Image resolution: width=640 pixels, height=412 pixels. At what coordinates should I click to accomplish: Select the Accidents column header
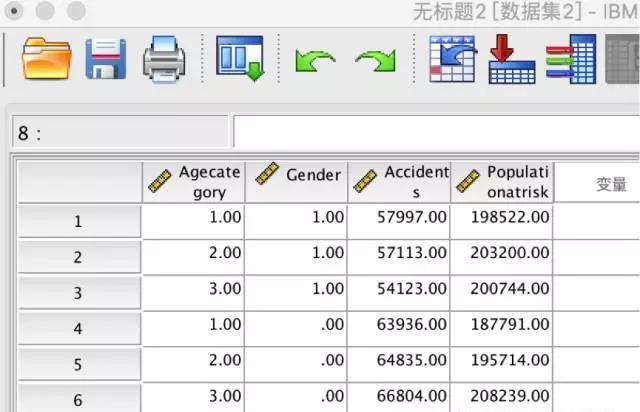point(399,181)
